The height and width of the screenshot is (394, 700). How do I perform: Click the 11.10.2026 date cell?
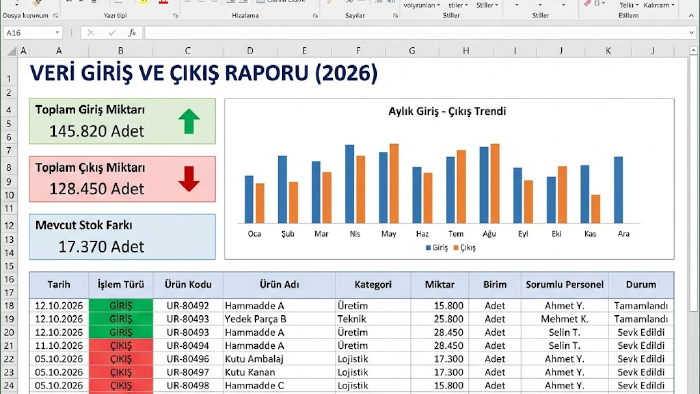(x=59, y=345)
